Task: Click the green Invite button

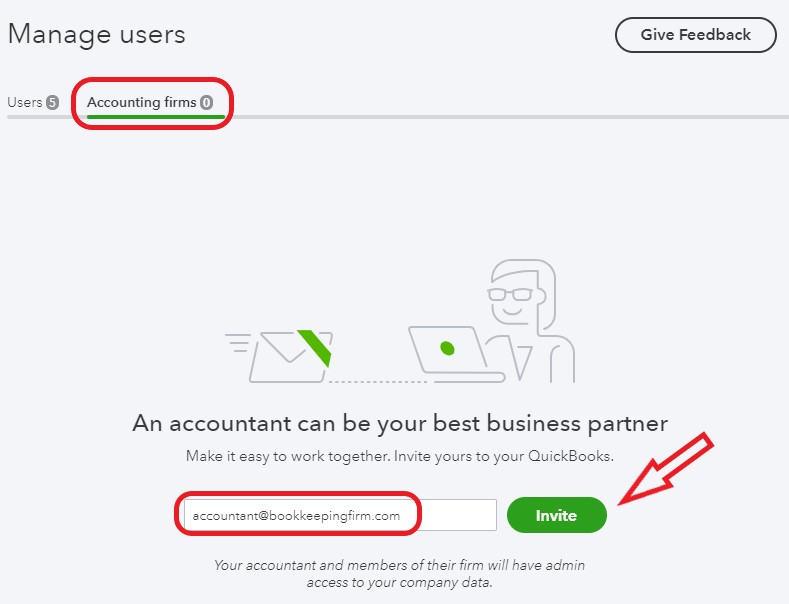Action: click(x=557, y=515)
